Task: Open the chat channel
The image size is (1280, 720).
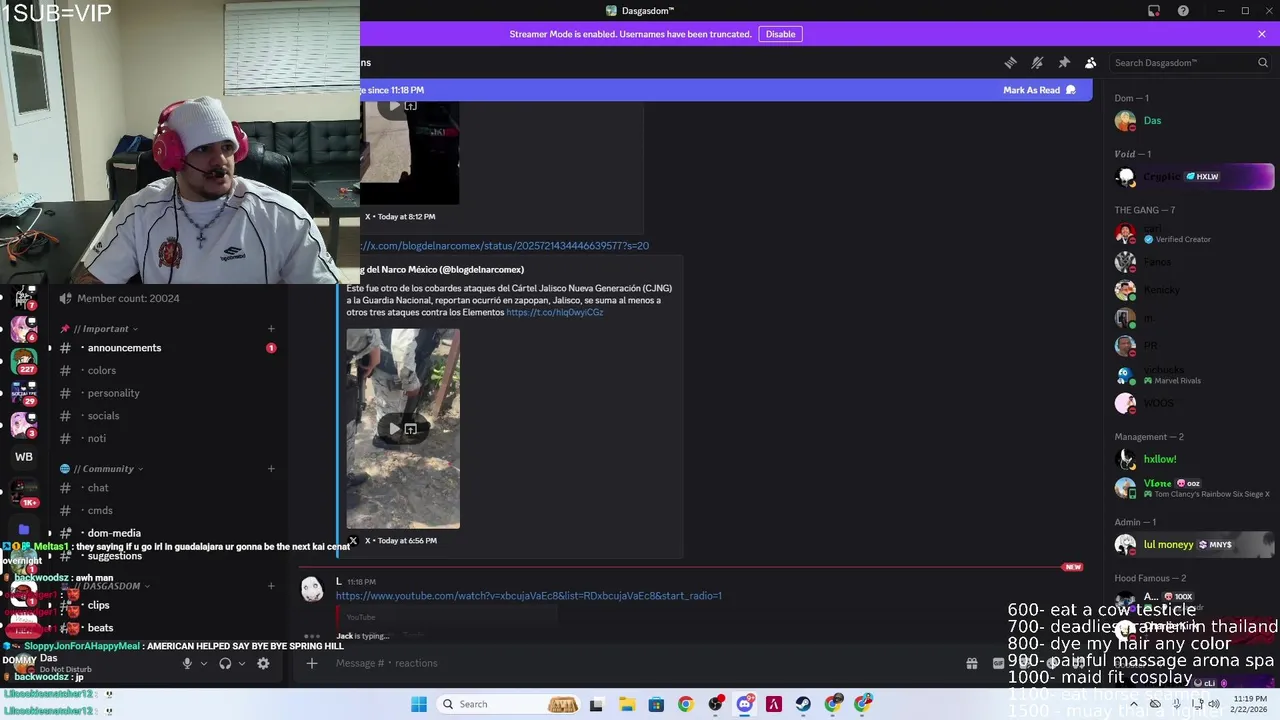Action: point(166,488)
